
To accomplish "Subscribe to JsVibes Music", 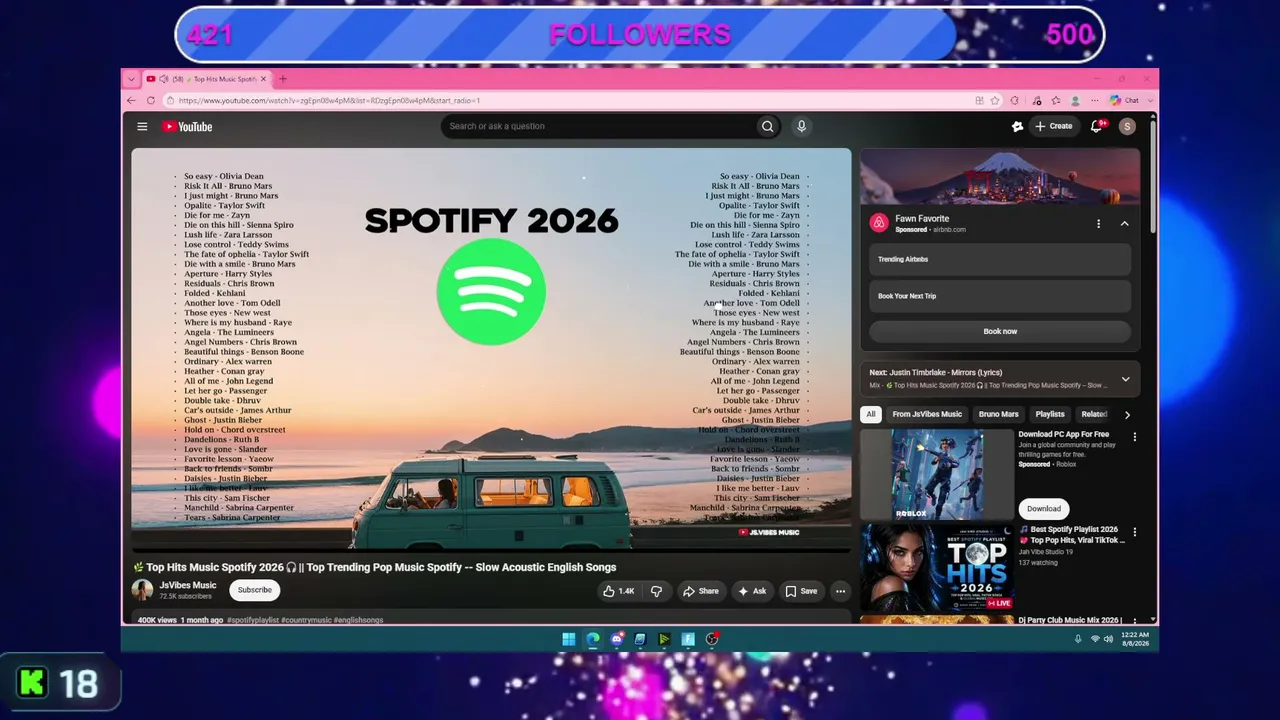I will click(x=255, y=590).
